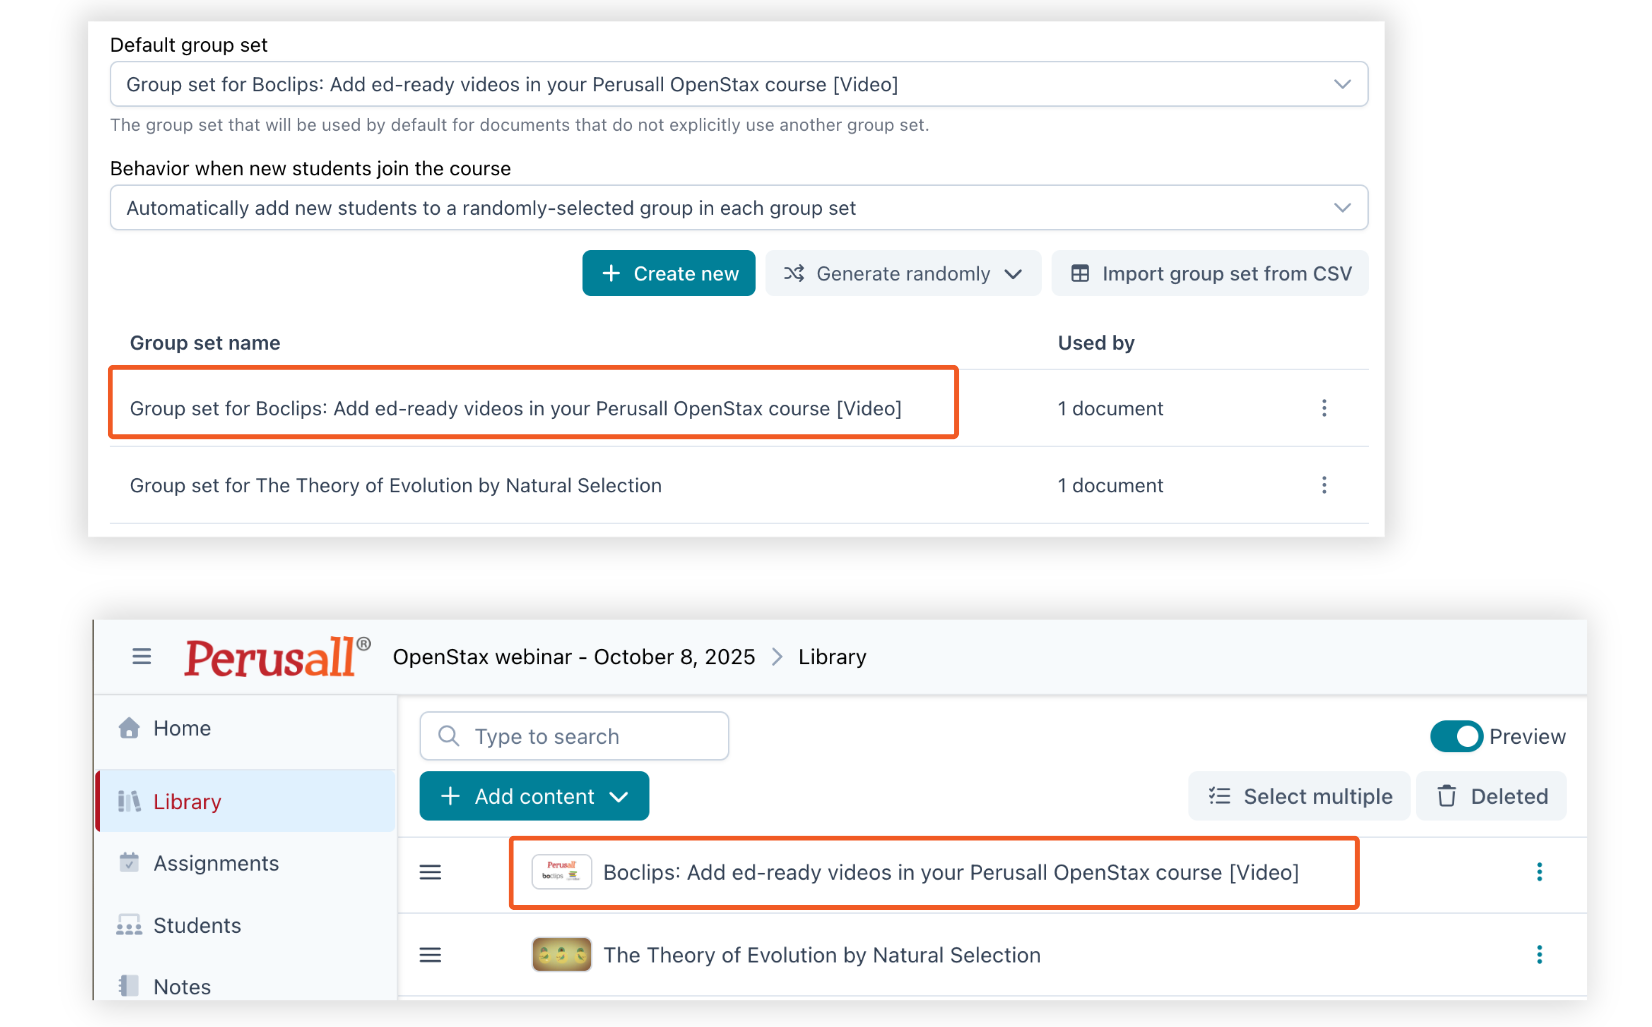The width and height of the screenshot is (1652, 1027).
Task: Click the Library breadcrumb
Action: (832, 657)
